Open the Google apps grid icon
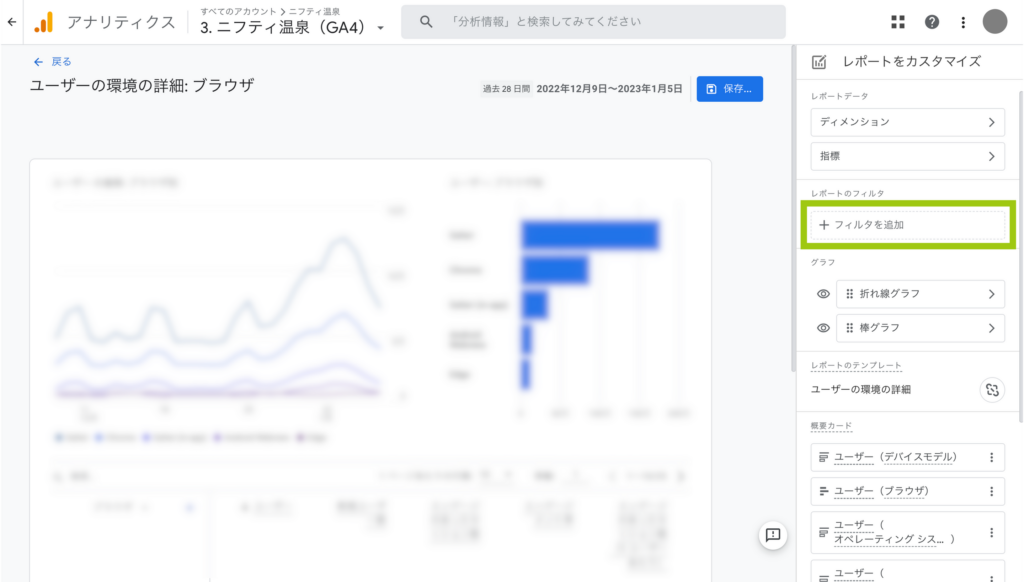The width and height of the screenshot is (1024, 582). 898,22
